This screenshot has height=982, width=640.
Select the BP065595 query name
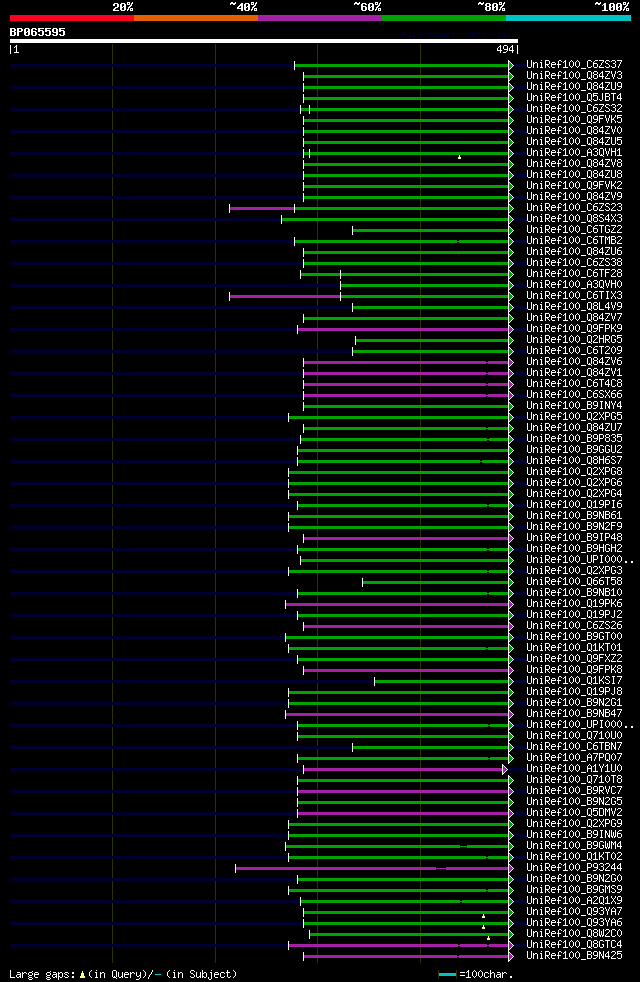[38, 32]
